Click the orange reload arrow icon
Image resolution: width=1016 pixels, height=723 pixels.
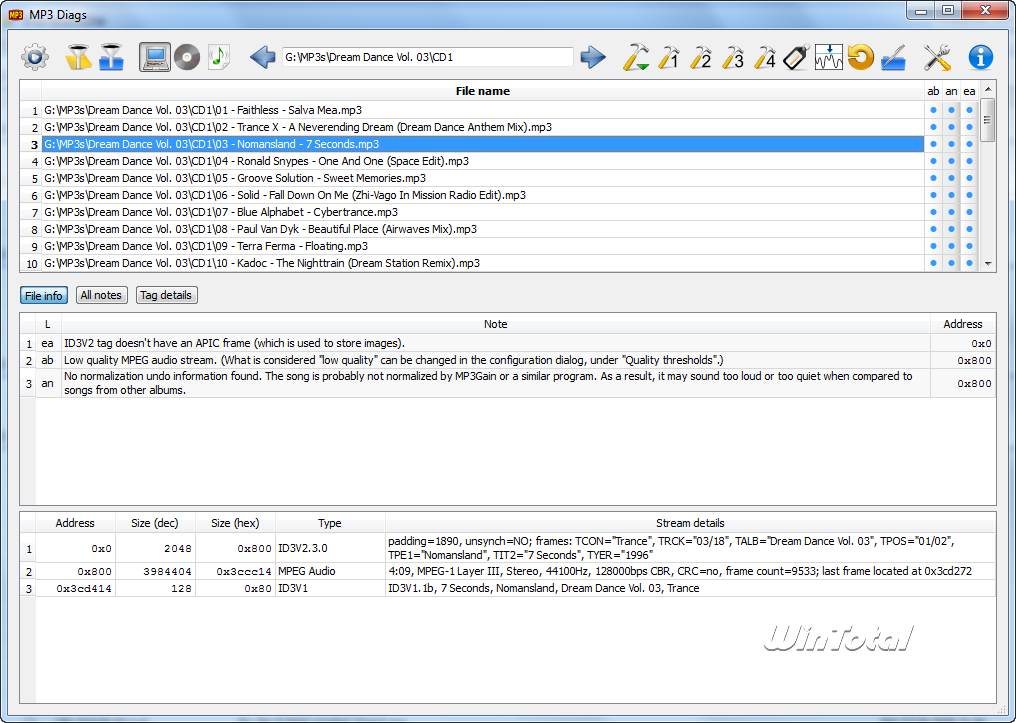[861, 58]
